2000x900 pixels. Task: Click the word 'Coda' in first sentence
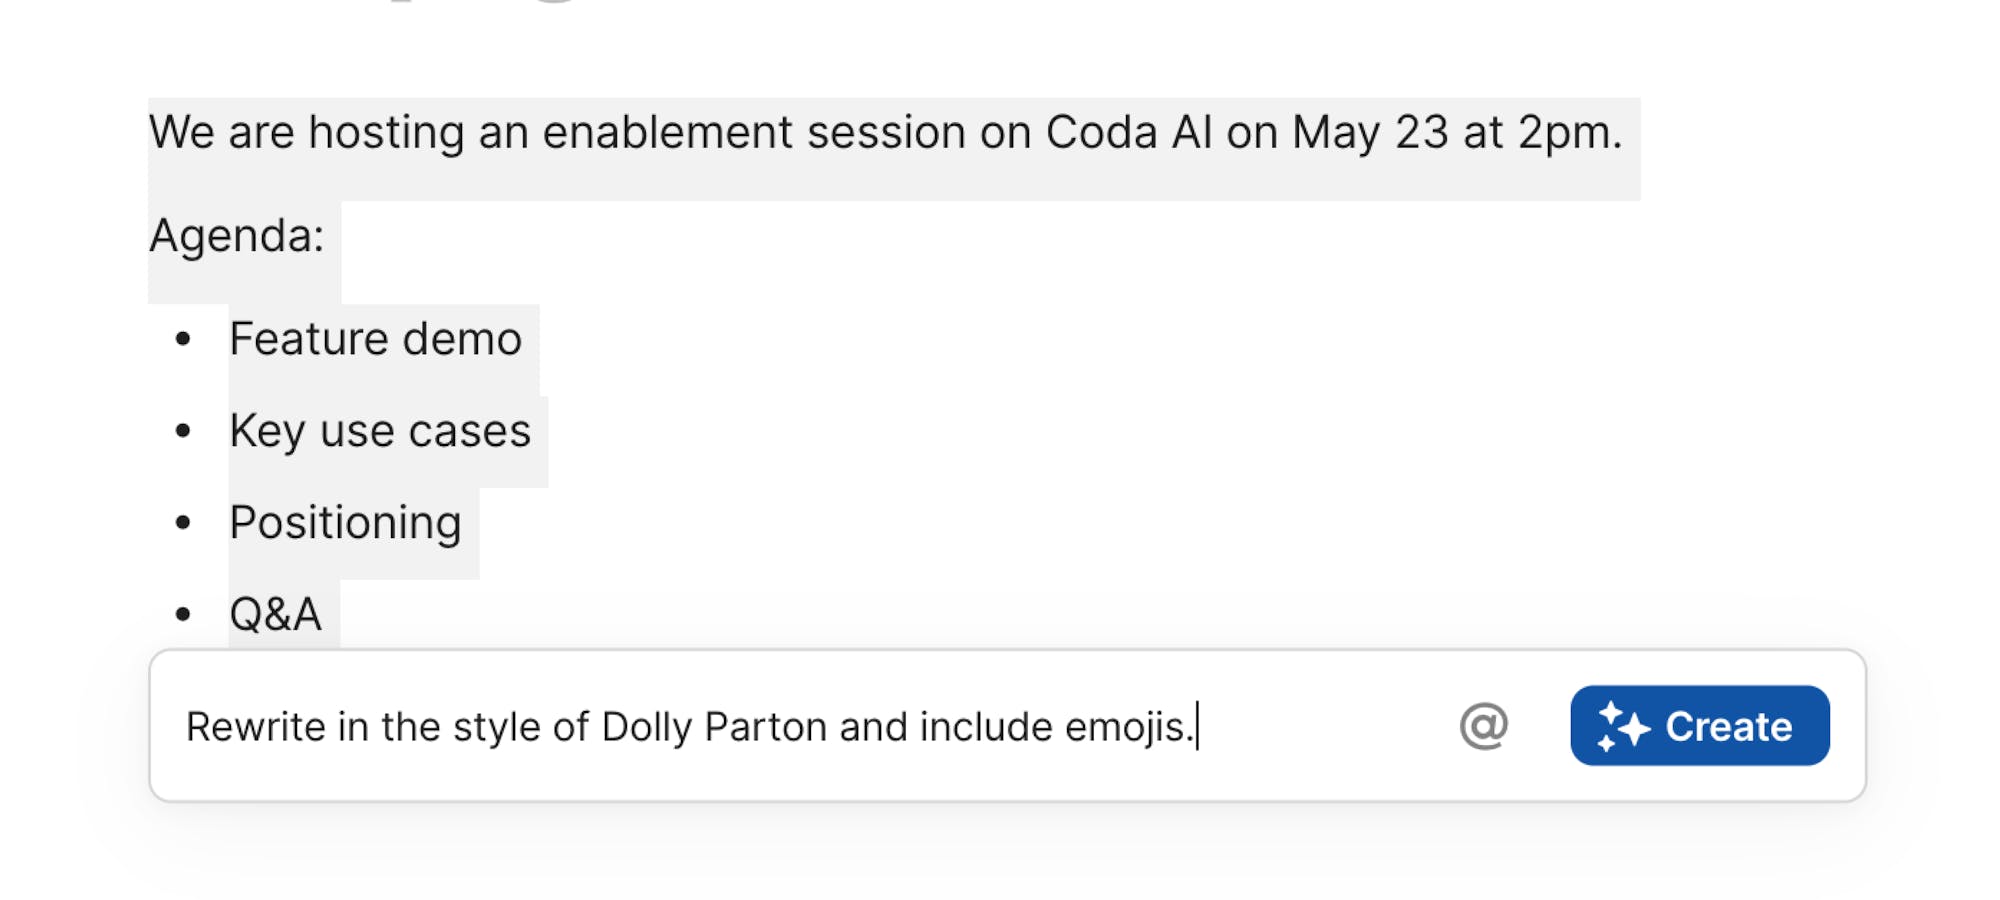[x=1101, y=132]
